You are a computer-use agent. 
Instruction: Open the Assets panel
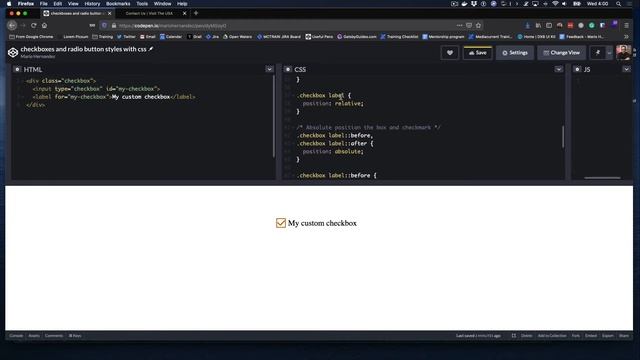coord(34,336)
